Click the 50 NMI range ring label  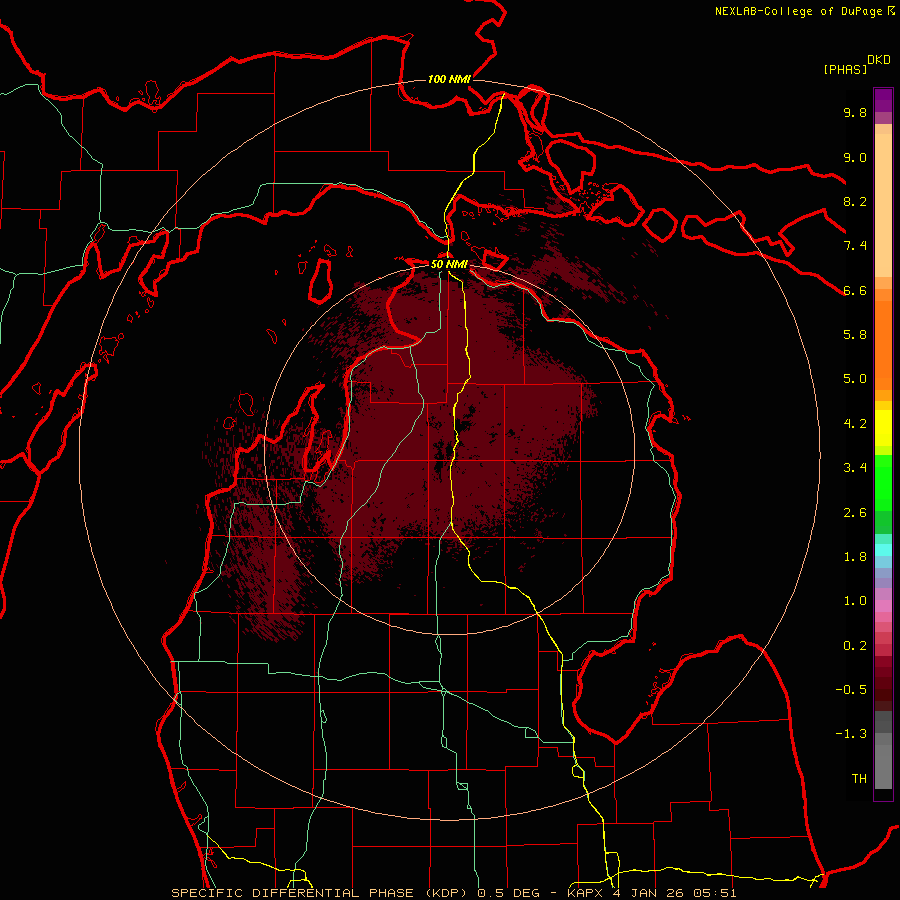[x=449, y=264]
